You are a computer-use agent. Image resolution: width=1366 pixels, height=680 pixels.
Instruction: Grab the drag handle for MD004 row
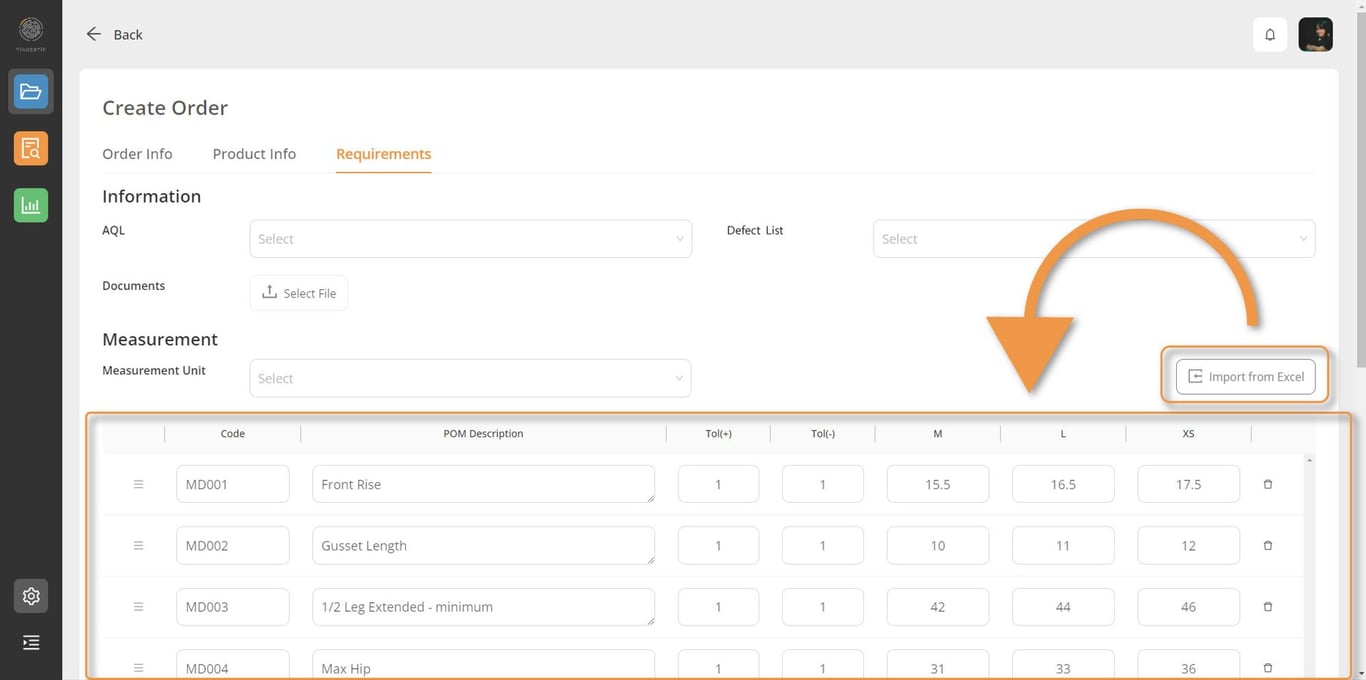coord(138,668)
